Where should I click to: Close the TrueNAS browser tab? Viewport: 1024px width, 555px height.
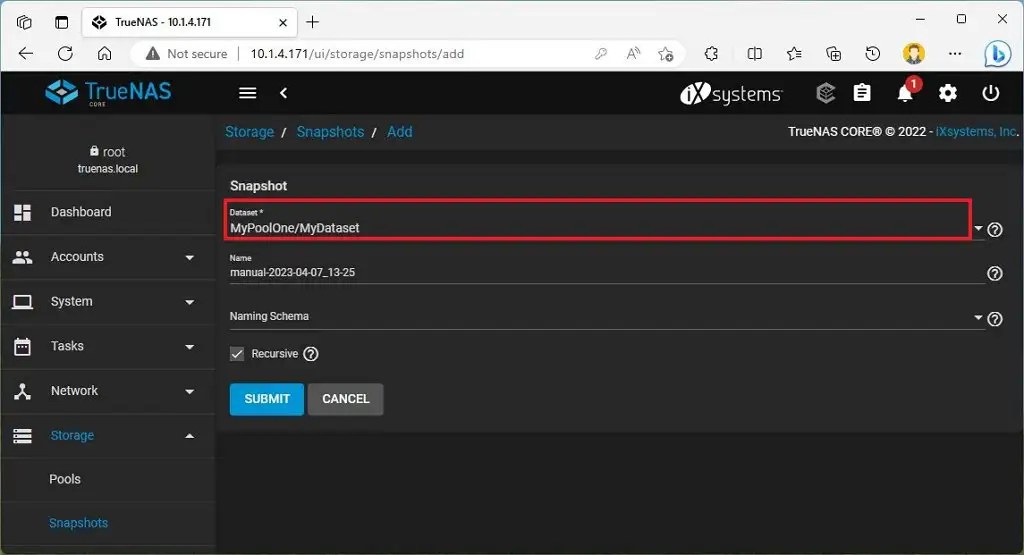(283, 22)
